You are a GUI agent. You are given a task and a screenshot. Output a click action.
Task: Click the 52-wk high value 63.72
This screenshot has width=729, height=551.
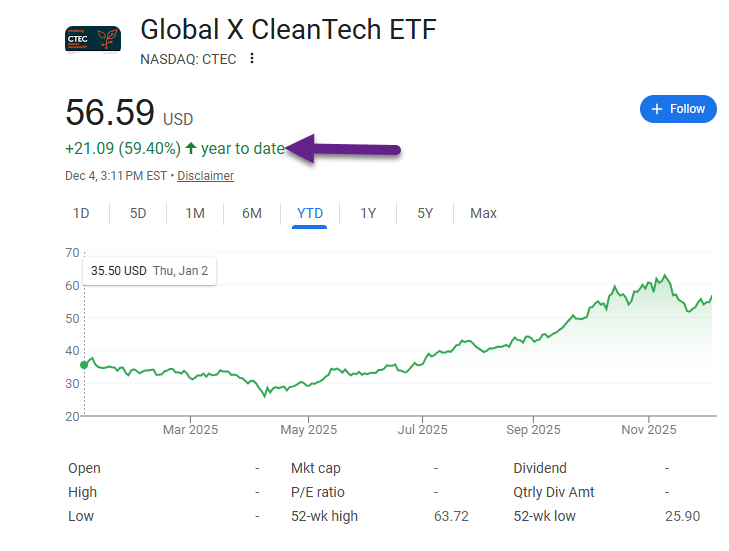[449, 516]
